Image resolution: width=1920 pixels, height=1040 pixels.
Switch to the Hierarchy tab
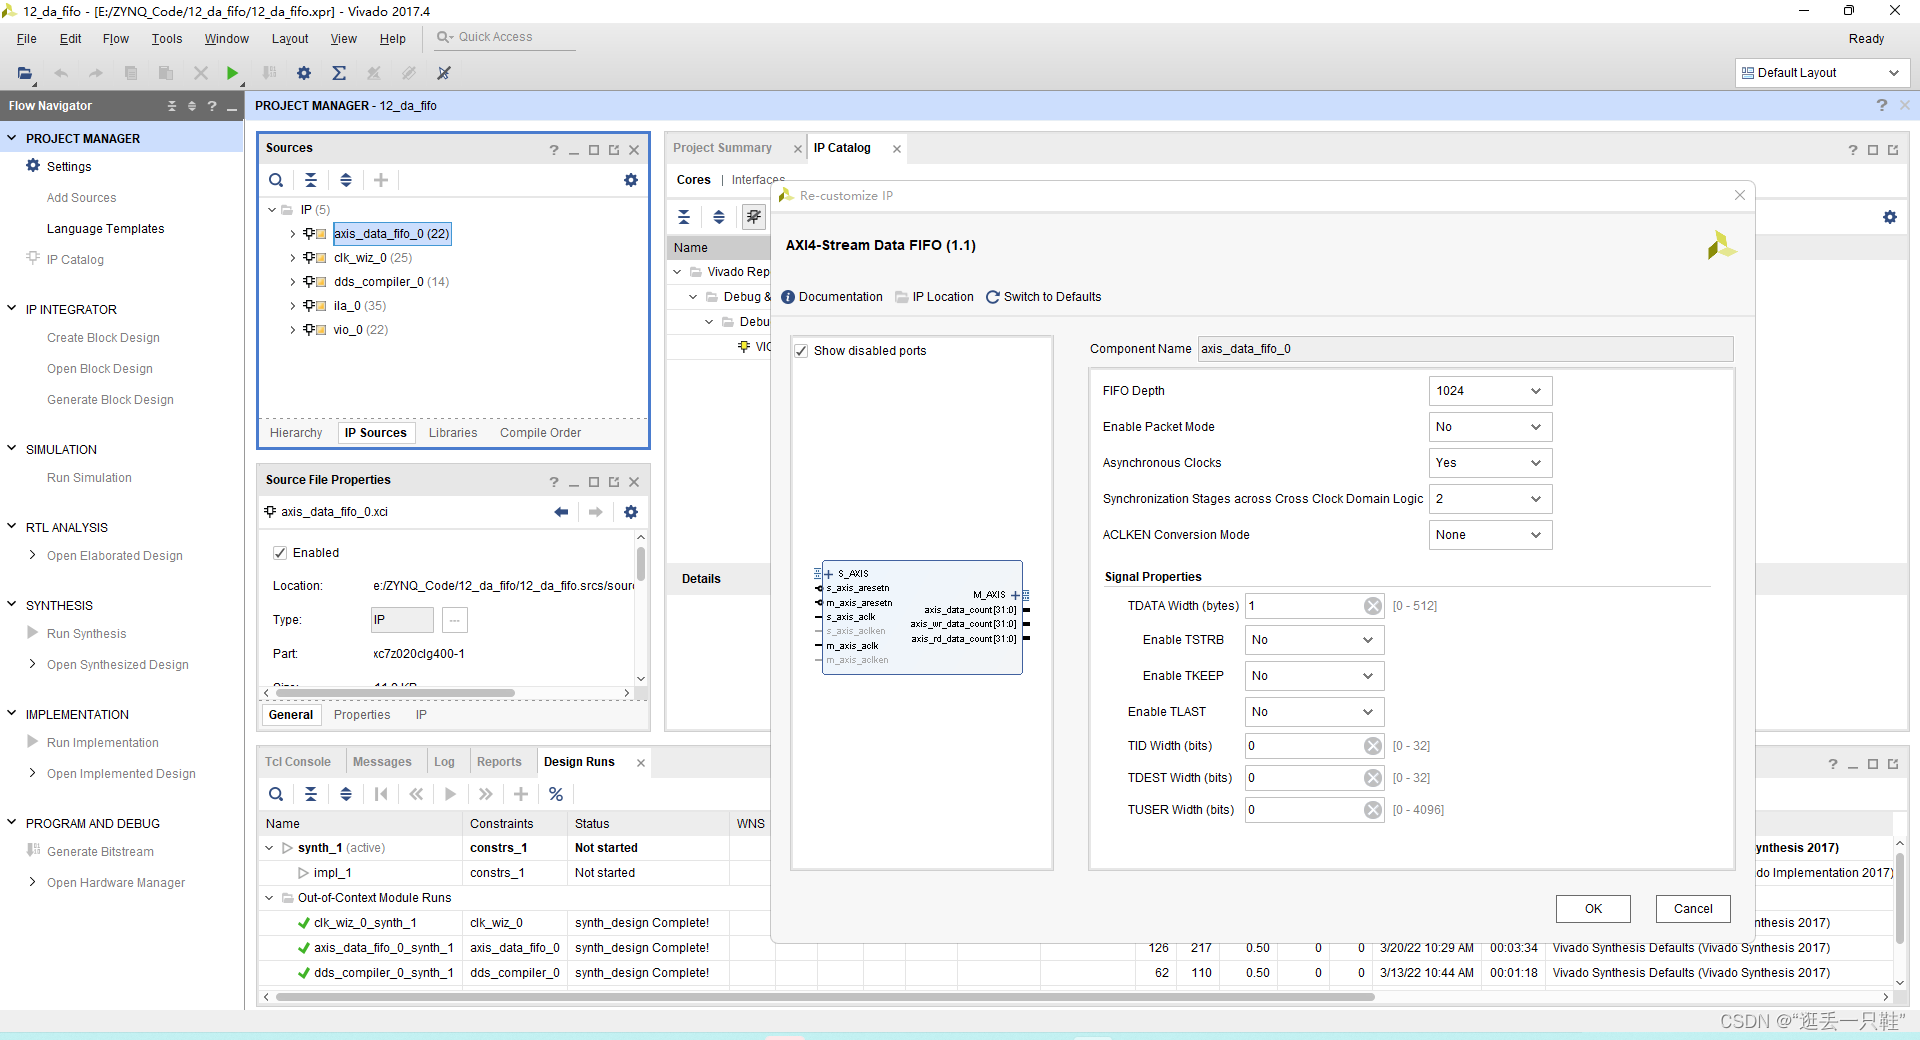(x=296, y=433)
